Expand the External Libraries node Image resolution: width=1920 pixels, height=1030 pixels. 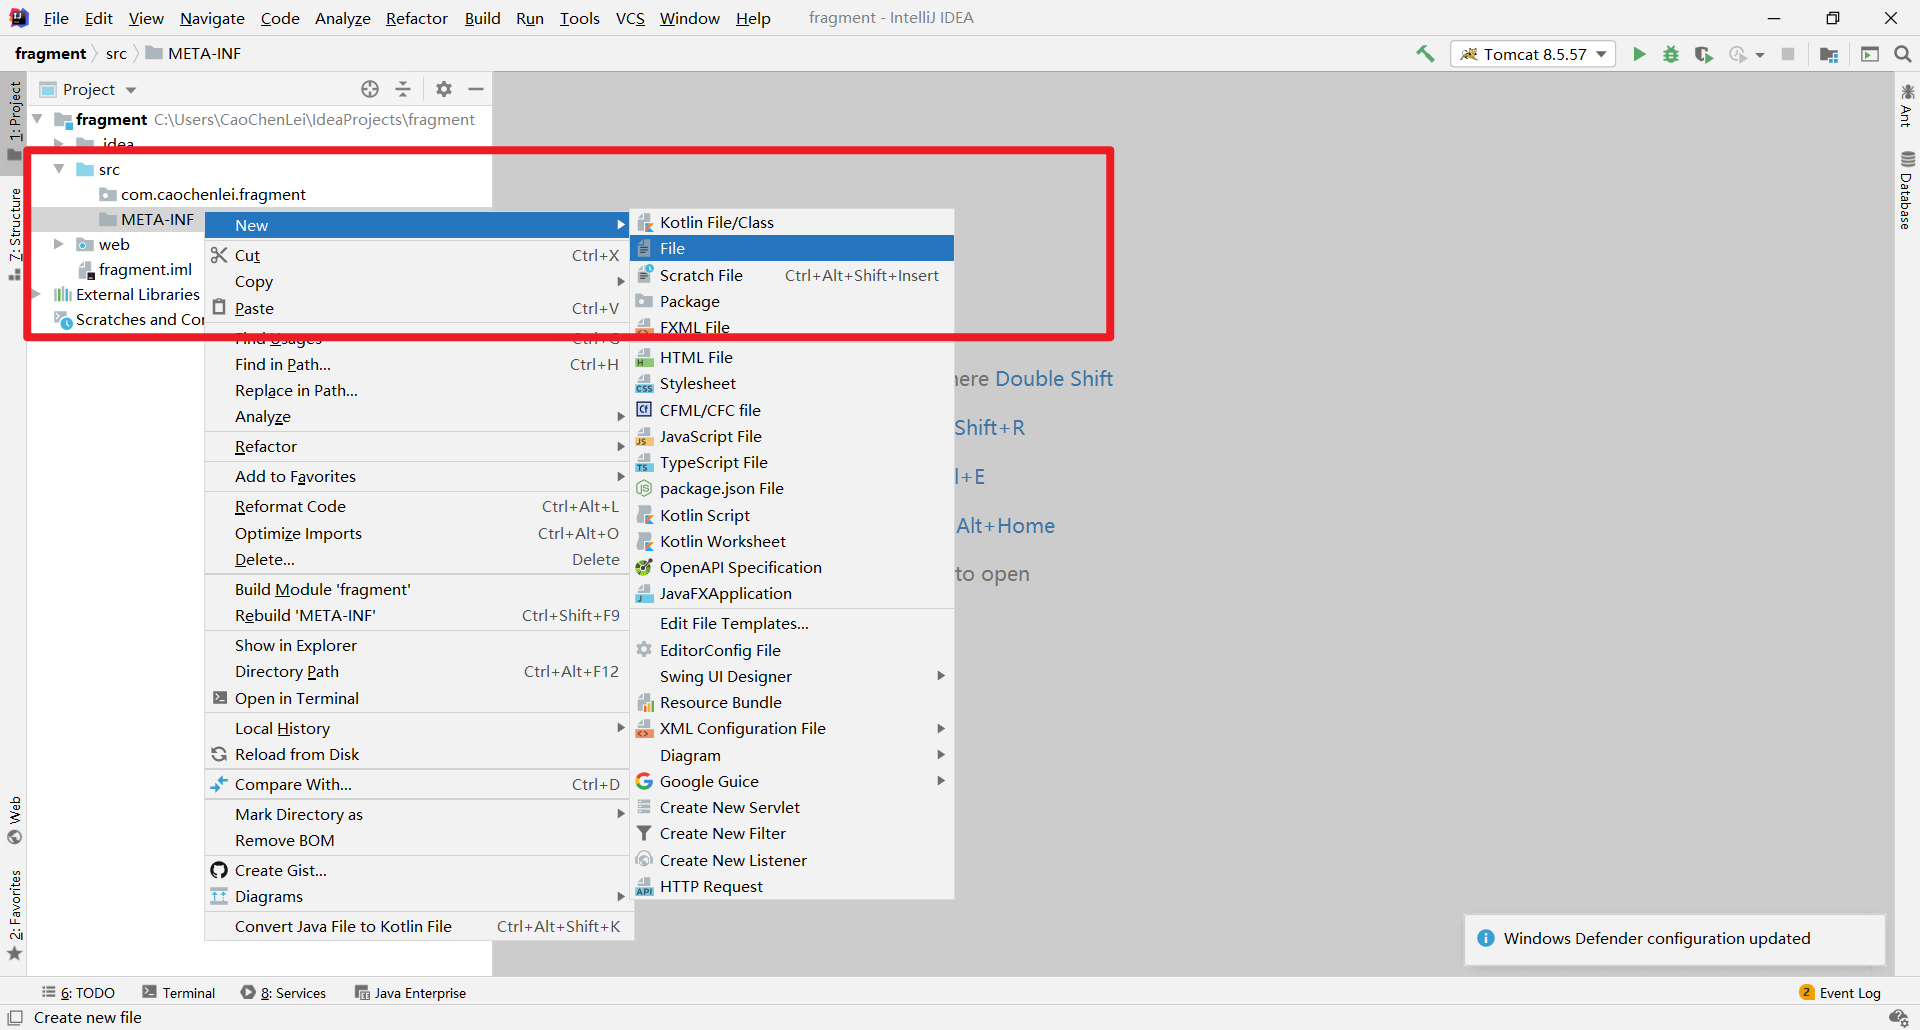point(38,294)
